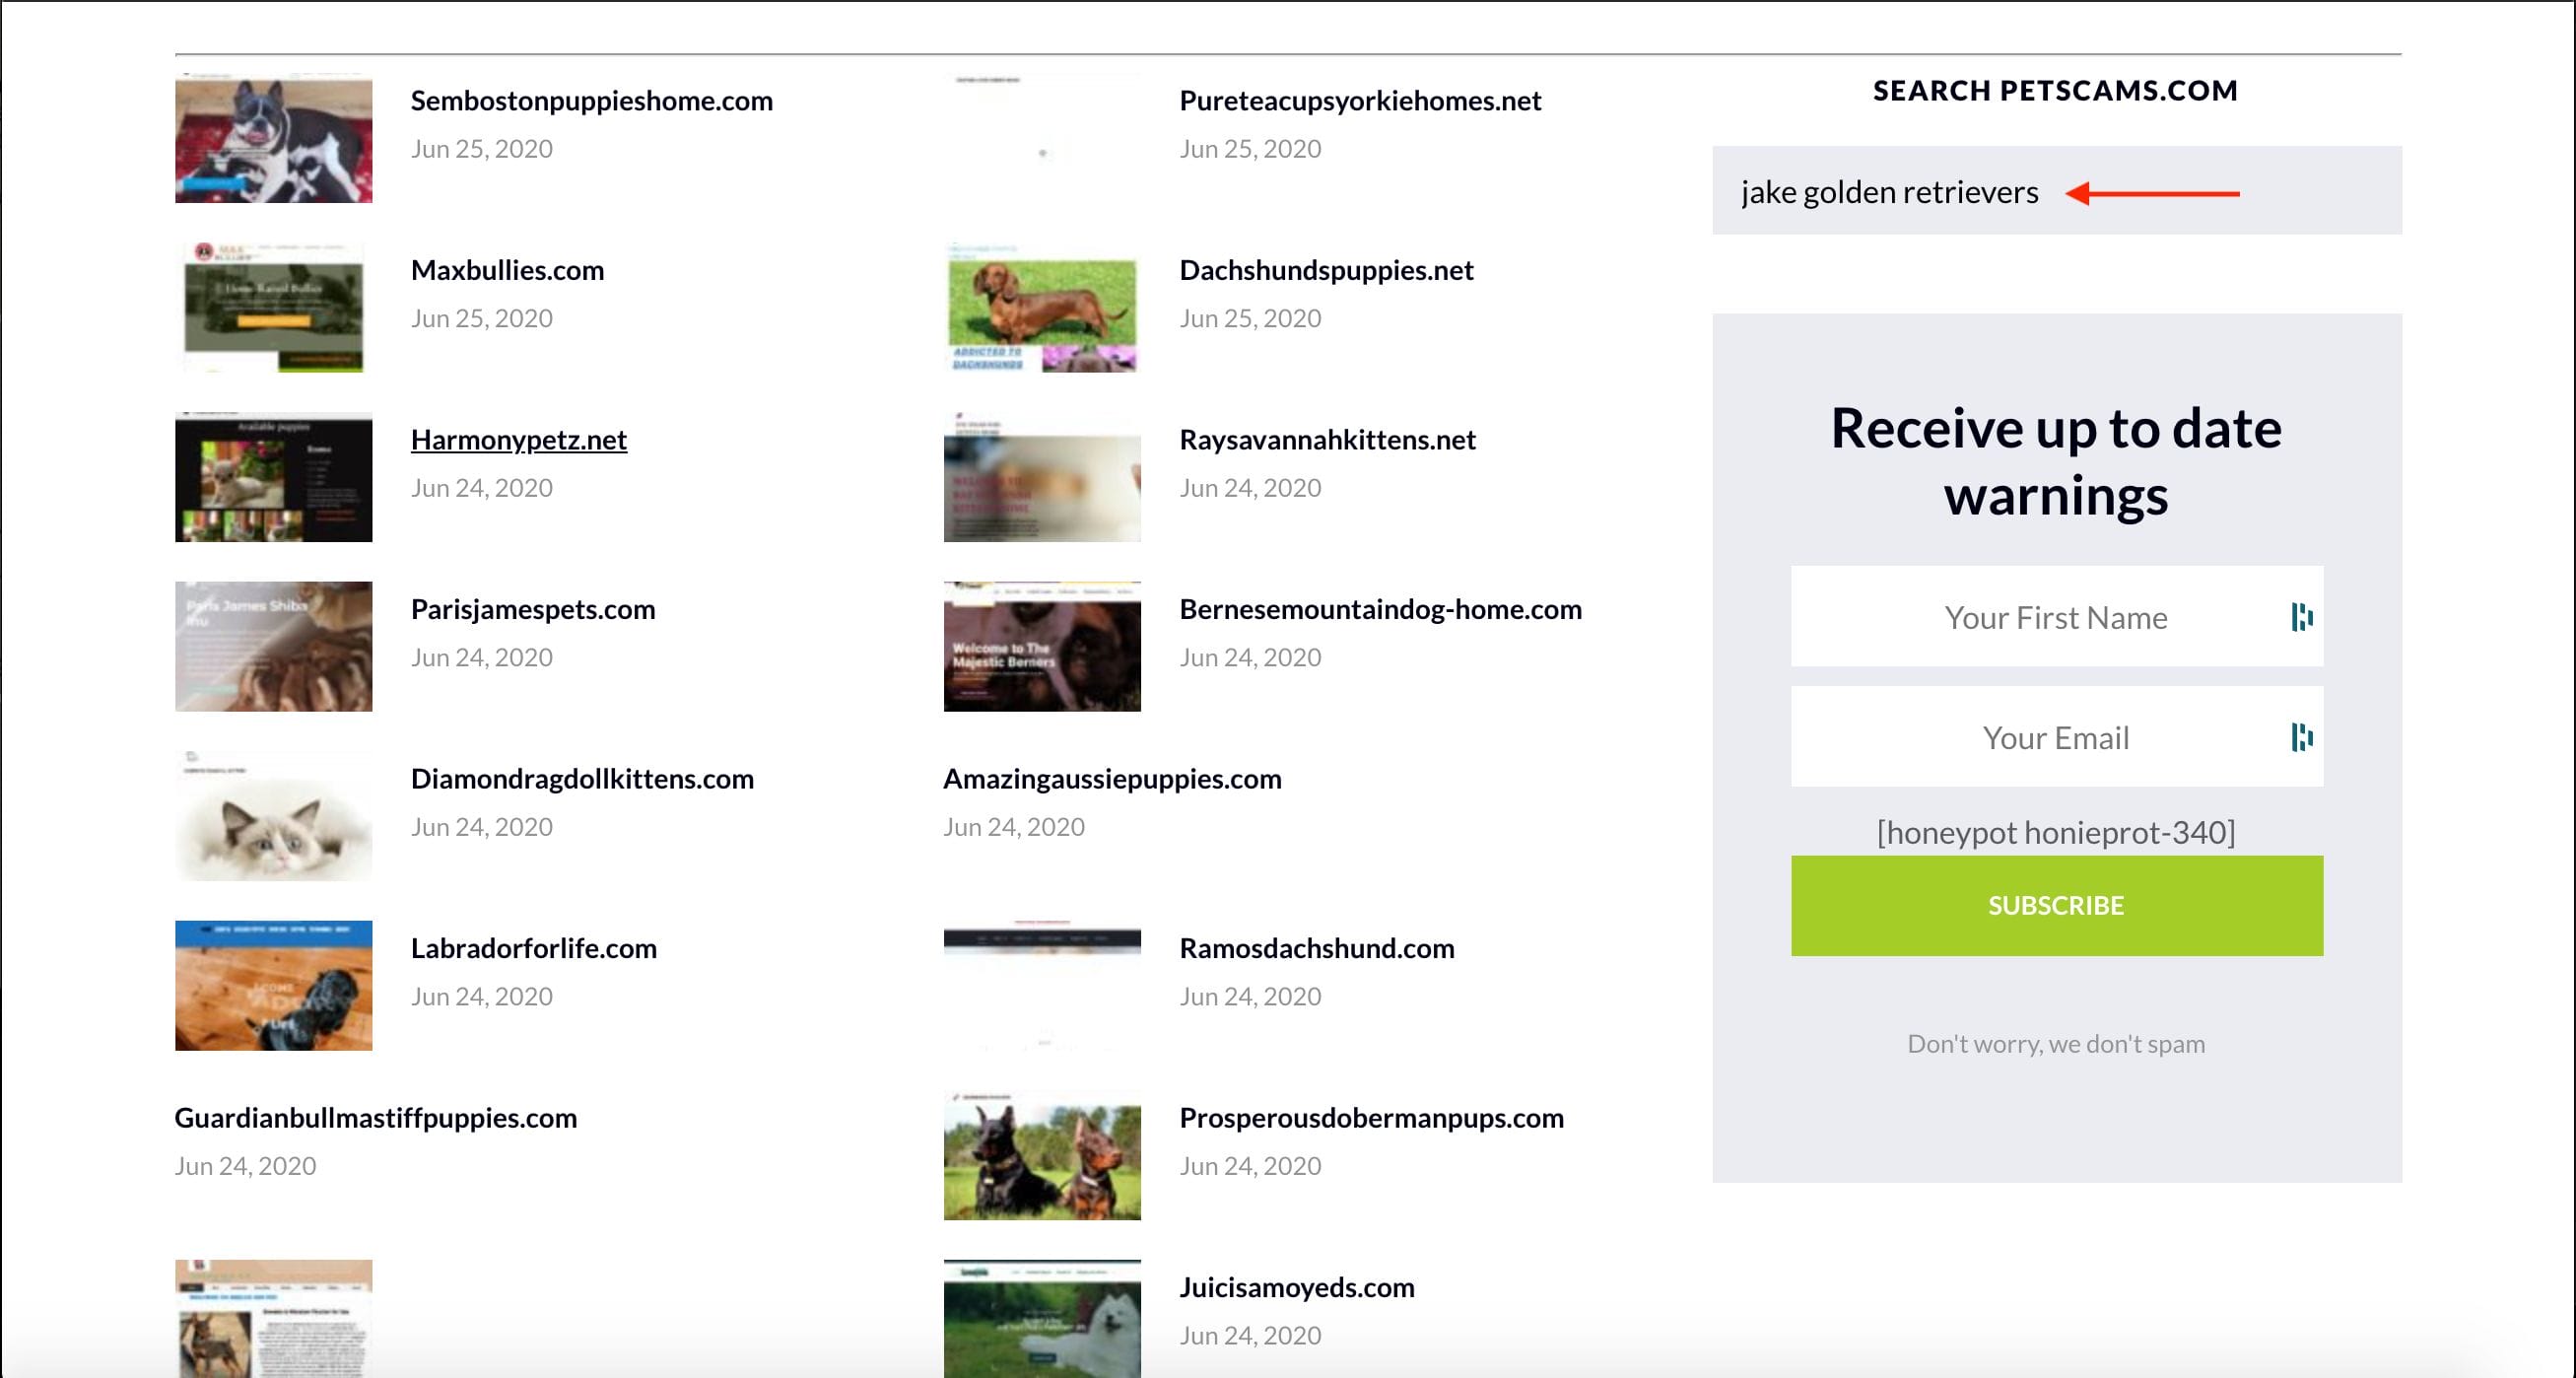Click the green SUBSCRIBE button
The image size is (2576, 1378).
[2056, 905]
